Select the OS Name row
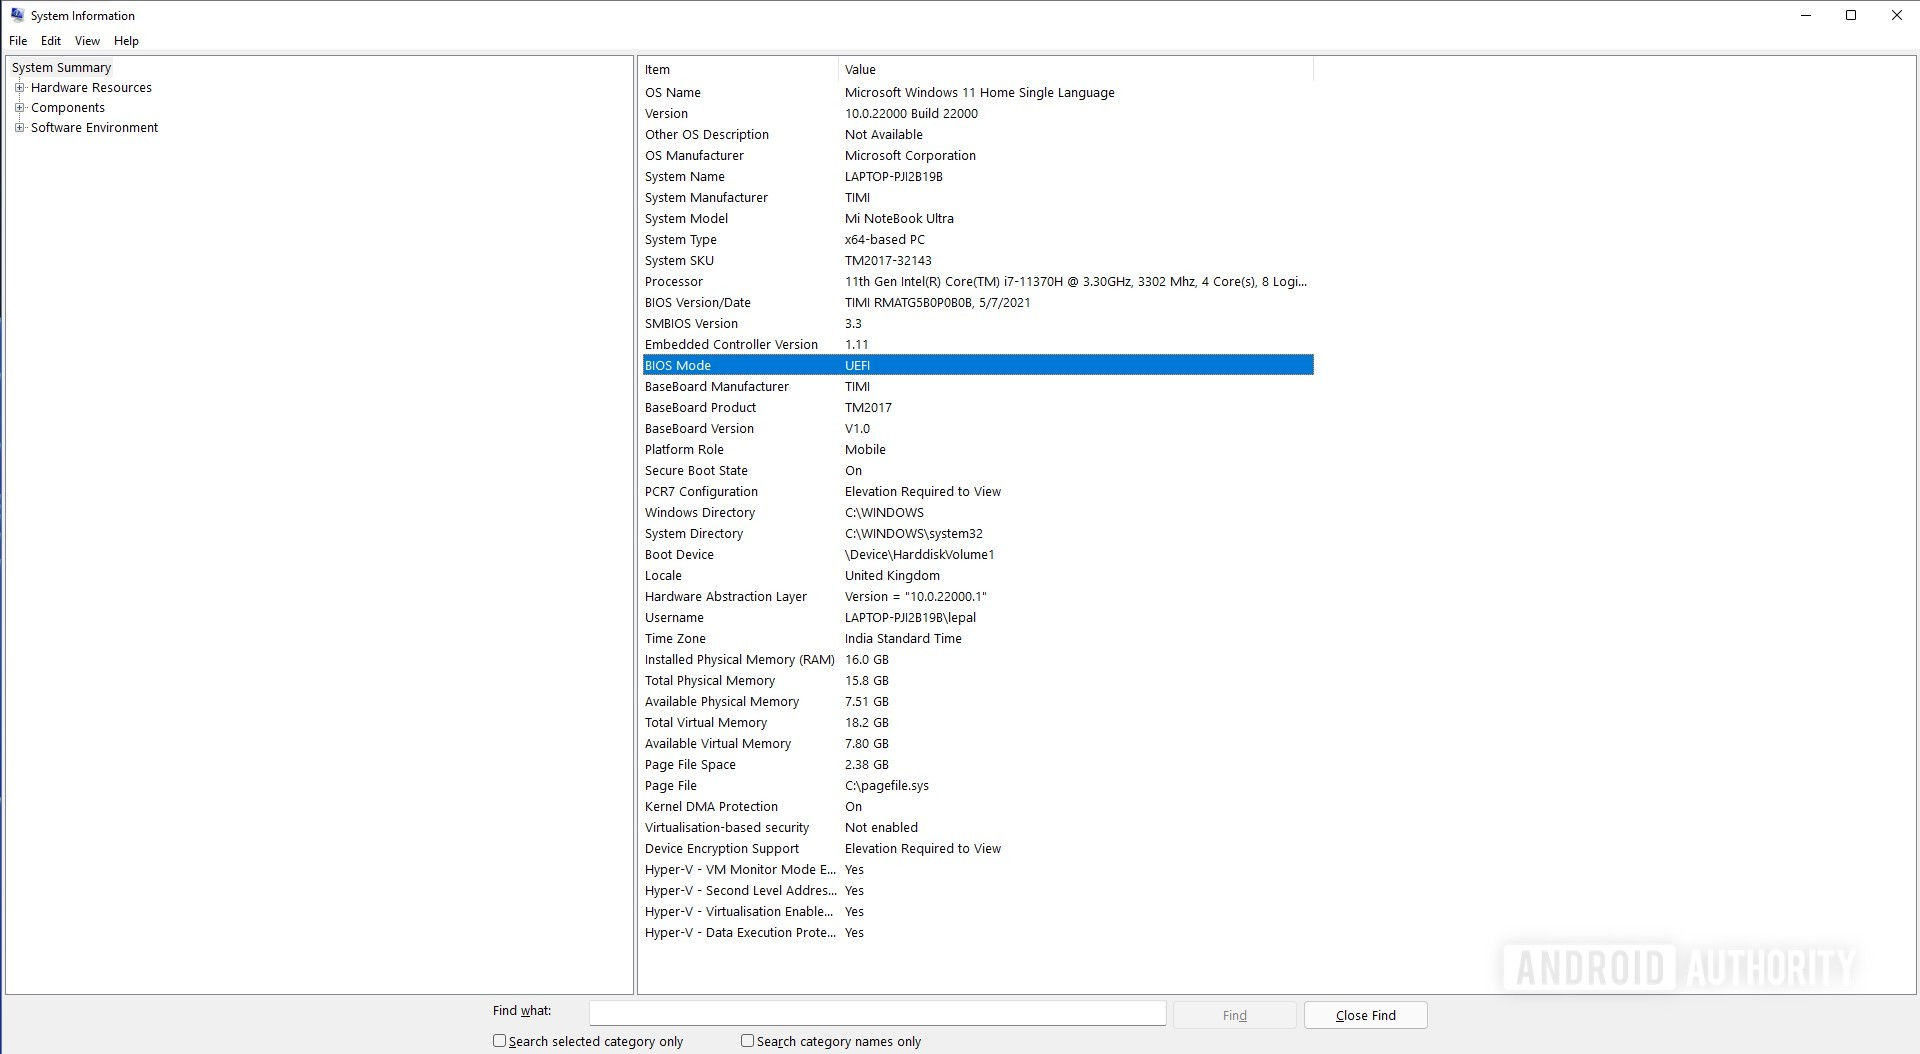The width and height of the screenshot is (1920, 1054). tap(977, 92)
